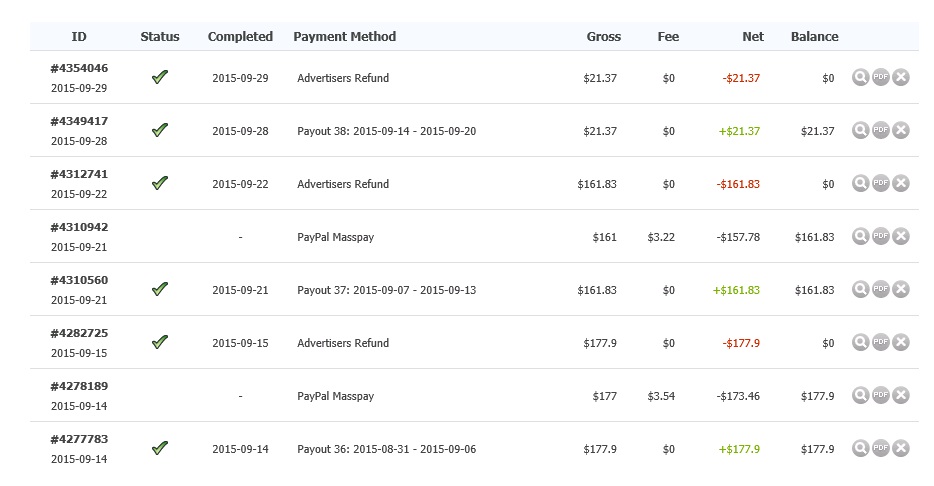Viewport: 934px width, 486px height.
Task: Sort by the ID column header
Action: pyautogui.click(x=79, y=37)
